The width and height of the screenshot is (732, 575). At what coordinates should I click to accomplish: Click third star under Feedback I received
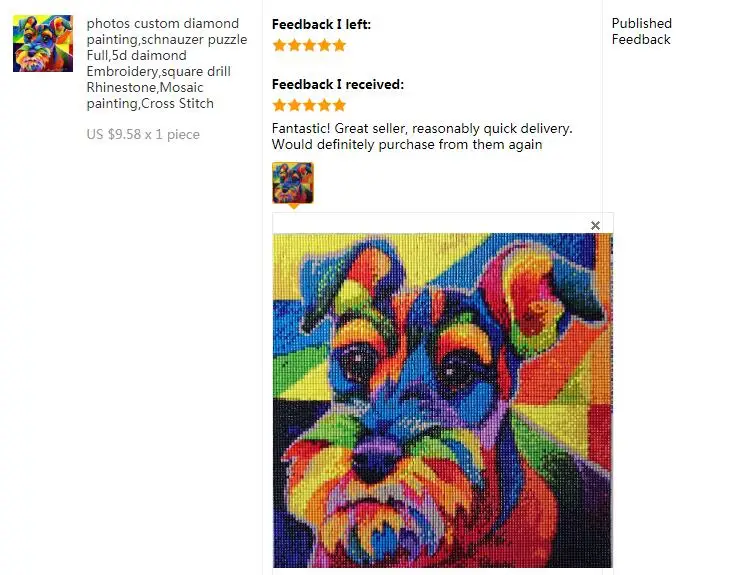coord(310,105)
